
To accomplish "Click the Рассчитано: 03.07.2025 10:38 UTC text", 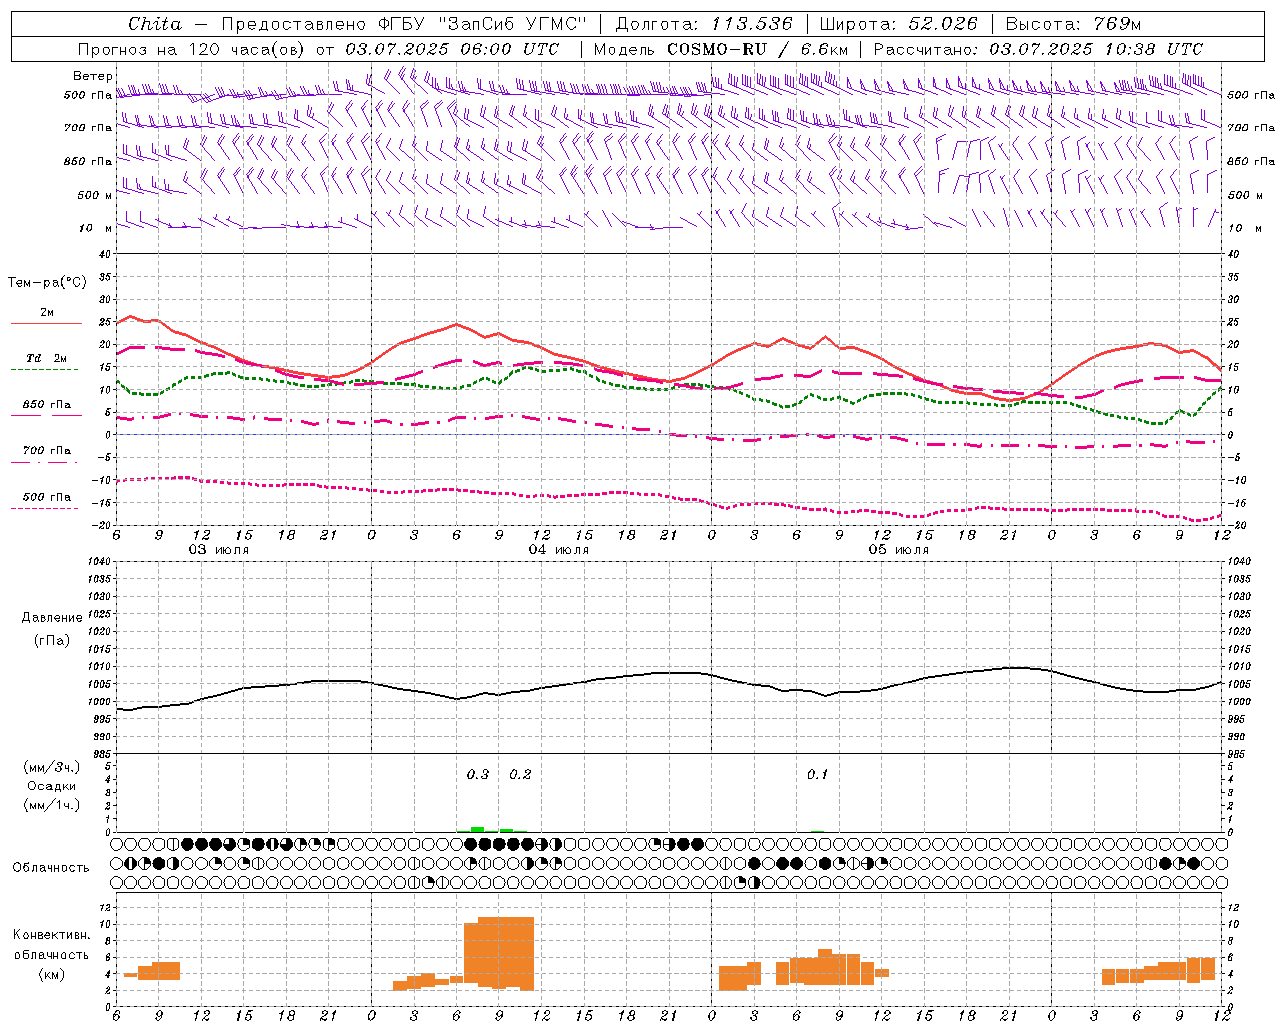I will pos(1038,49).
